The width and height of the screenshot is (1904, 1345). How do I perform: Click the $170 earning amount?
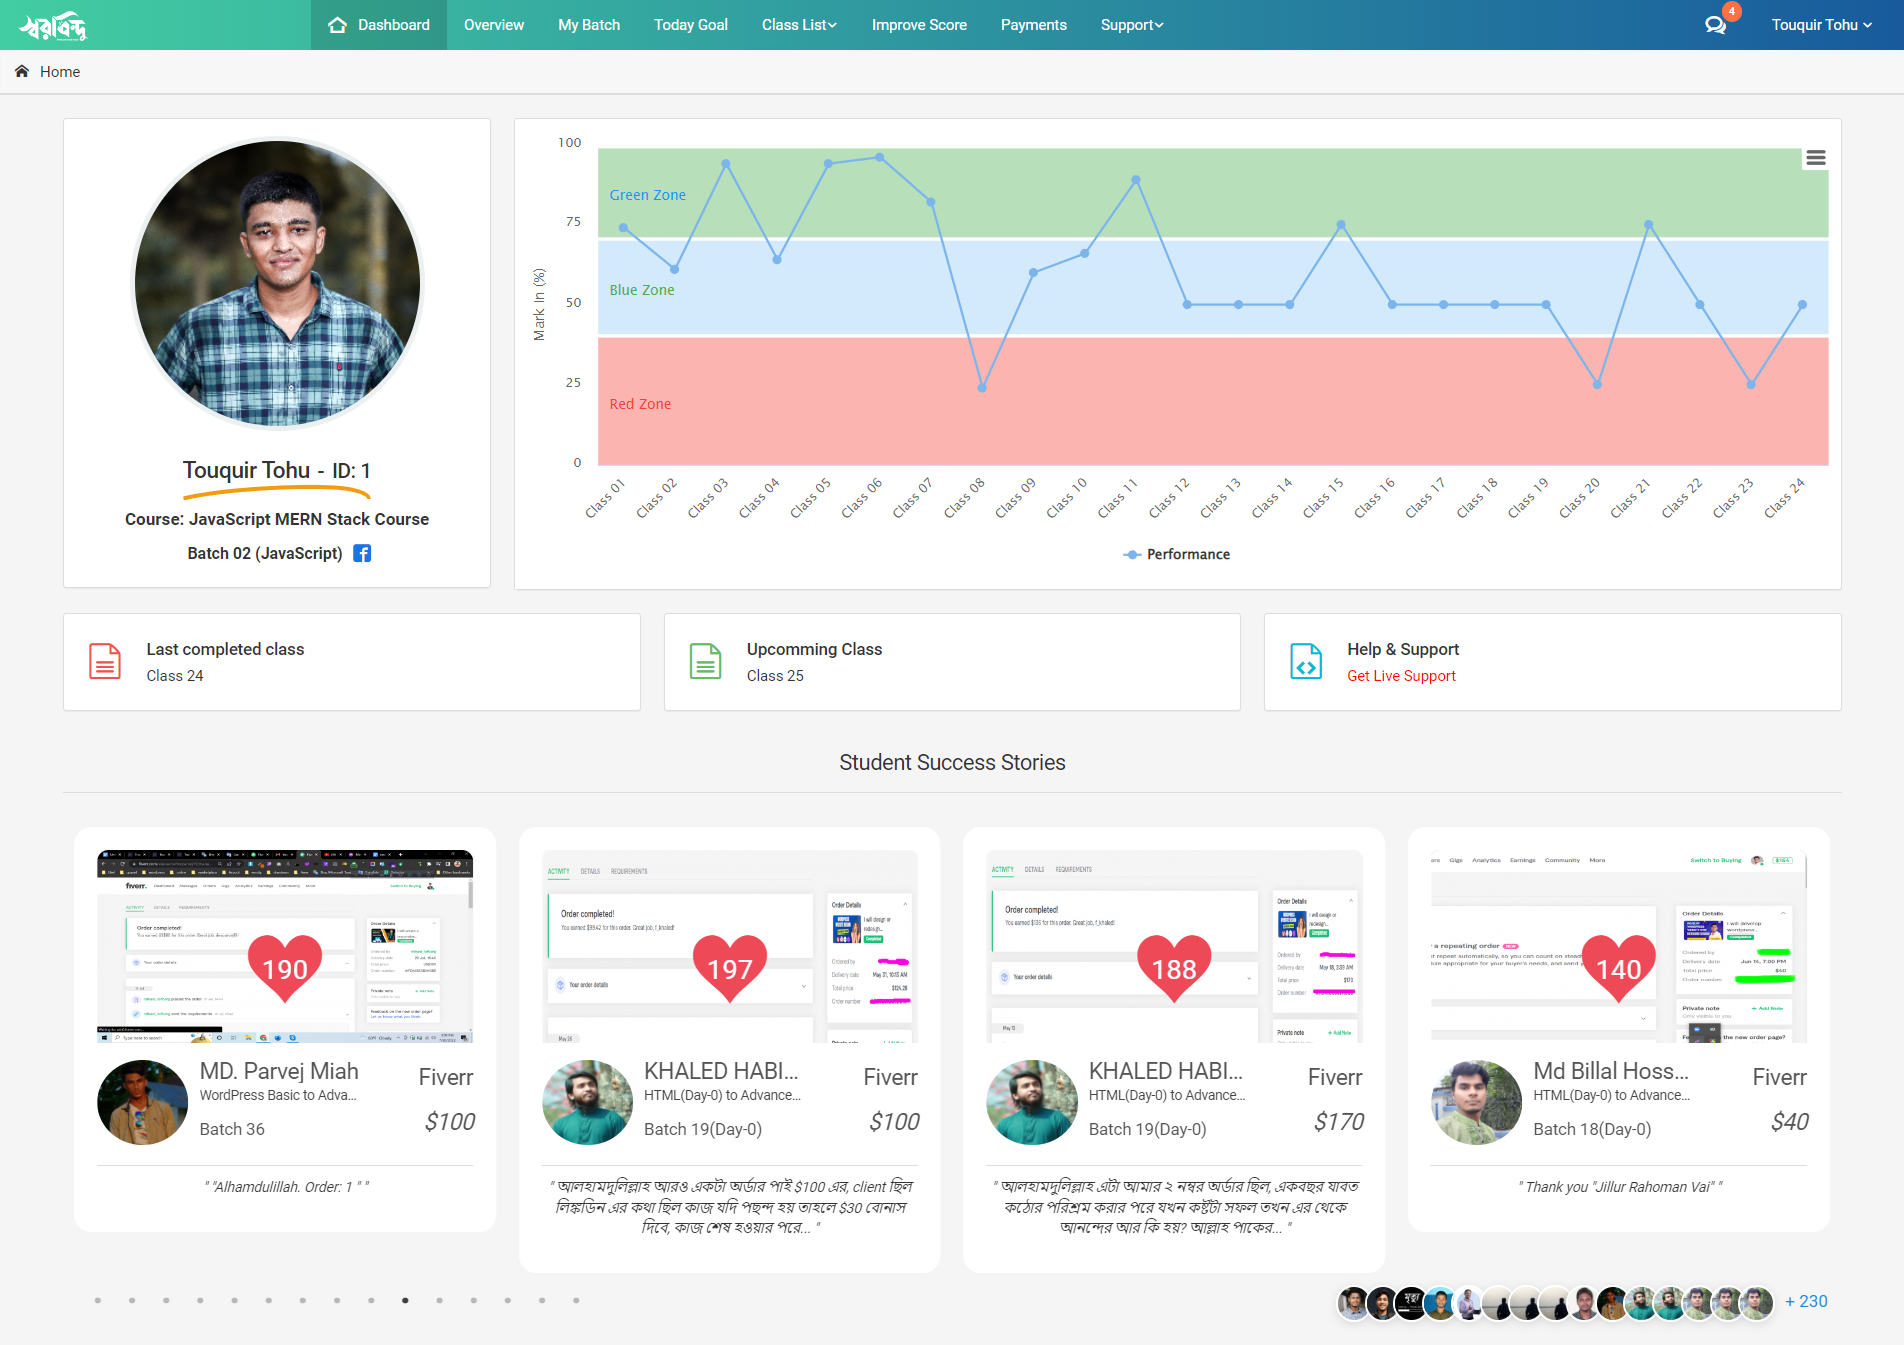1339,1122
